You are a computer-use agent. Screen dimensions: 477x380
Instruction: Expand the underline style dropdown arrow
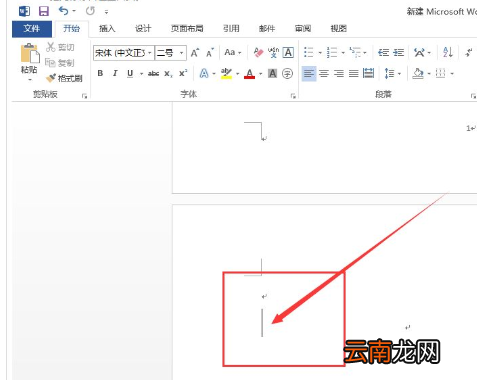141,74
